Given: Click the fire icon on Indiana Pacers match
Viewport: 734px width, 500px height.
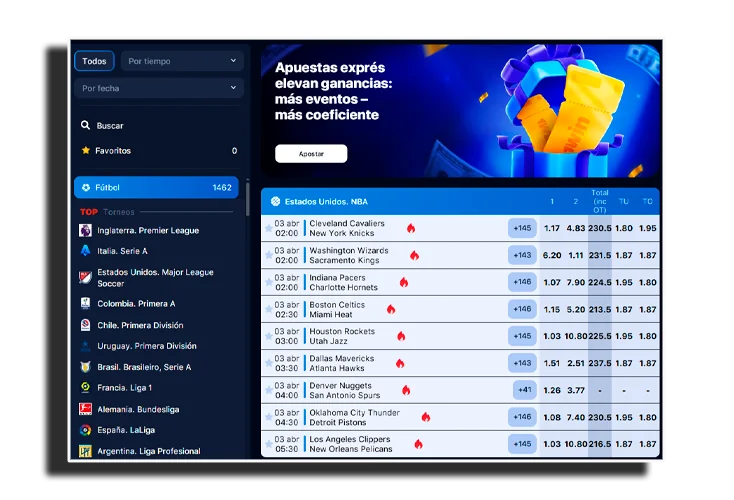Looking at the screenshot, I should [x=404, y=282].
